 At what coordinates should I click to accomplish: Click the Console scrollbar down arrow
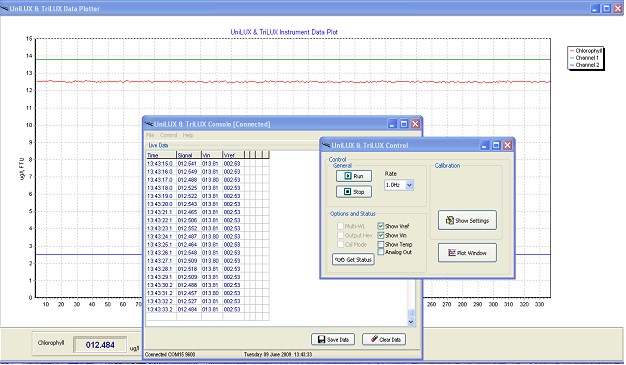(x=411, y=321)
